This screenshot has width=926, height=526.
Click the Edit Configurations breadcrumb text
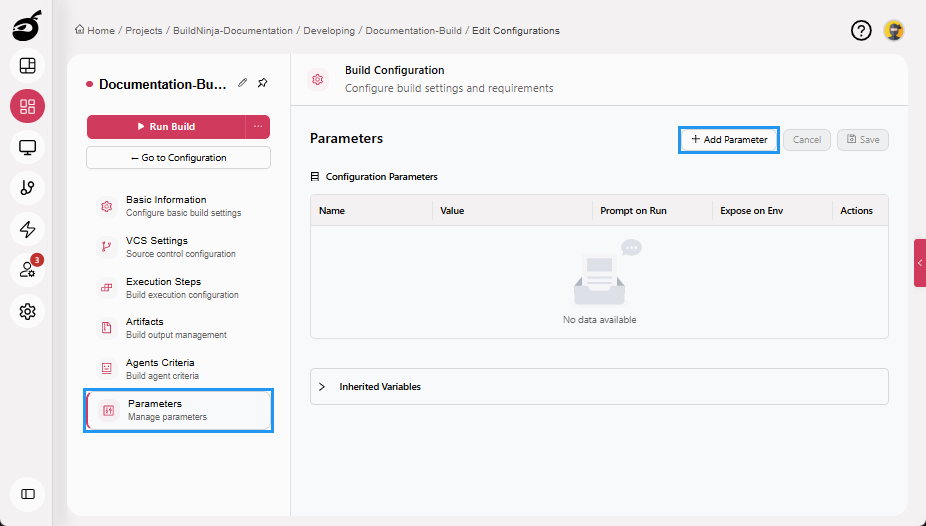516,31
